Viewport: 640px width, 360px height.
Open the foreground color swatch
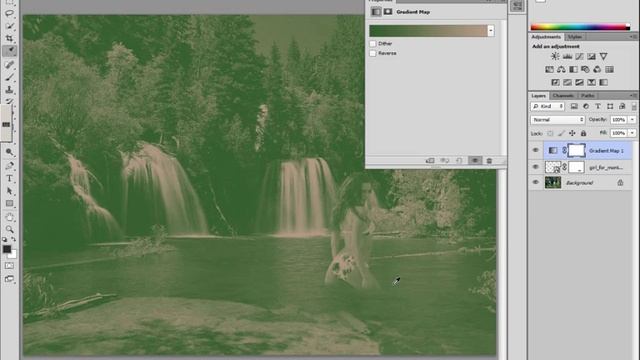7,249
